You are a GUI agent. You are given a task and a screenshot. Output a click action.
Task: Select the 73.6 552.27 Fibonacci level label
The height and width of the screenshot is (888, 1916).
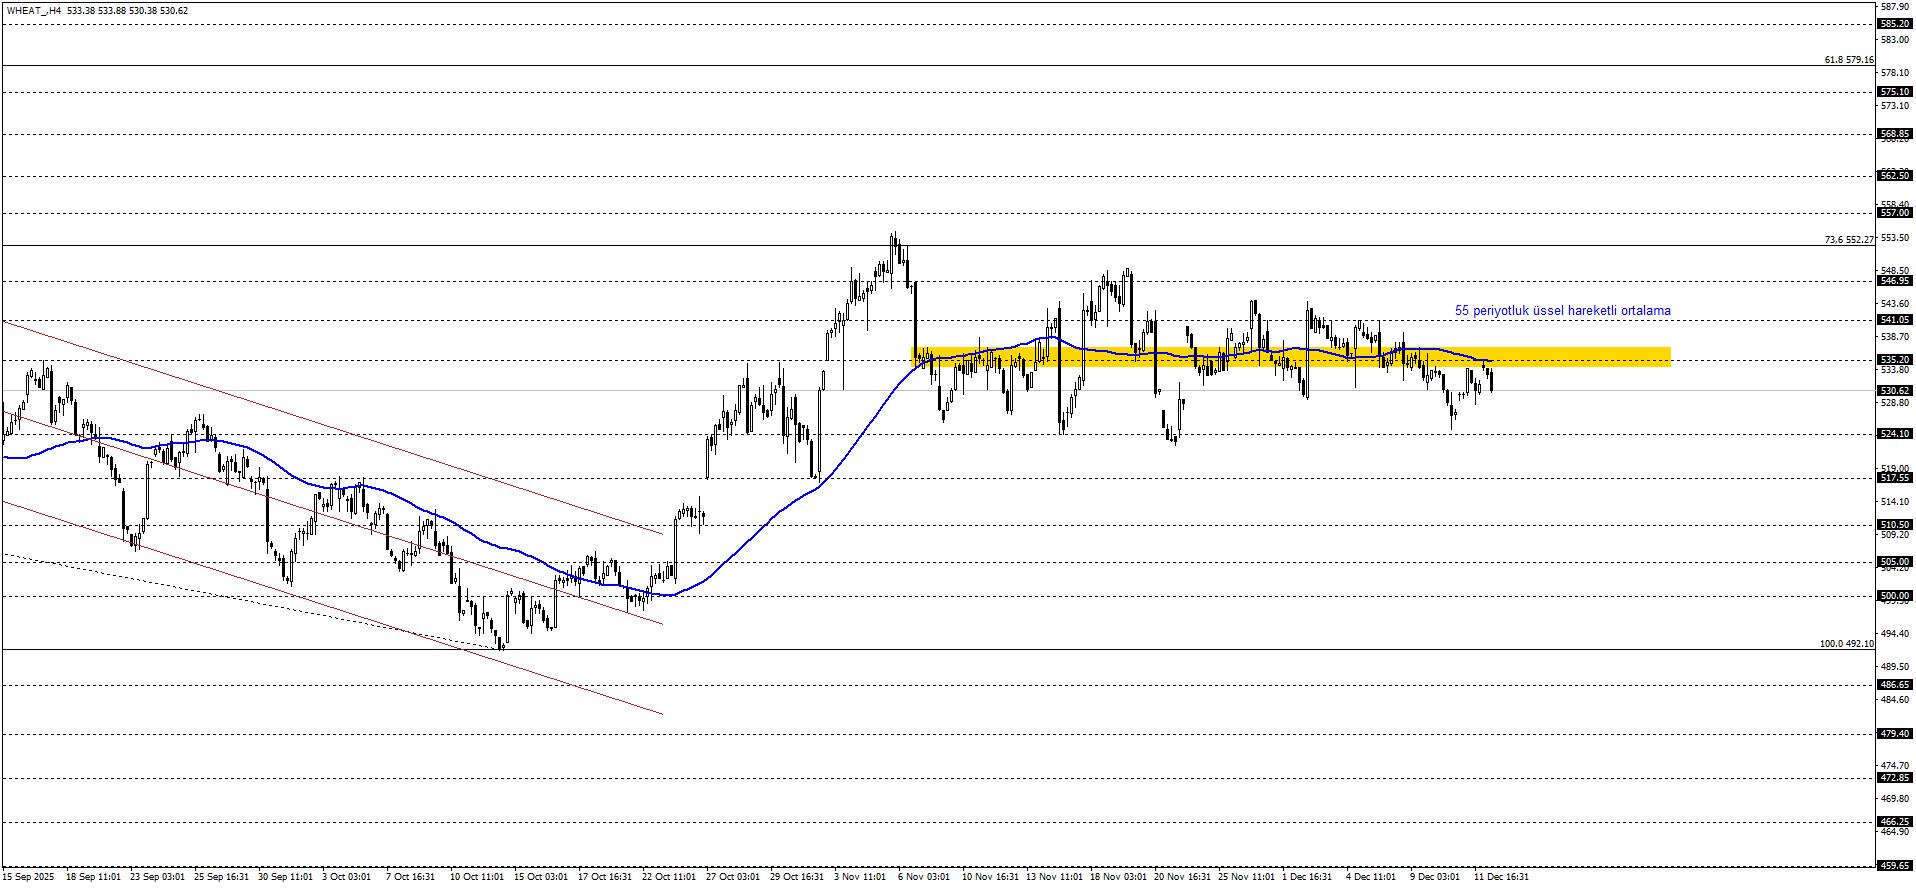tap(1848, 240)
